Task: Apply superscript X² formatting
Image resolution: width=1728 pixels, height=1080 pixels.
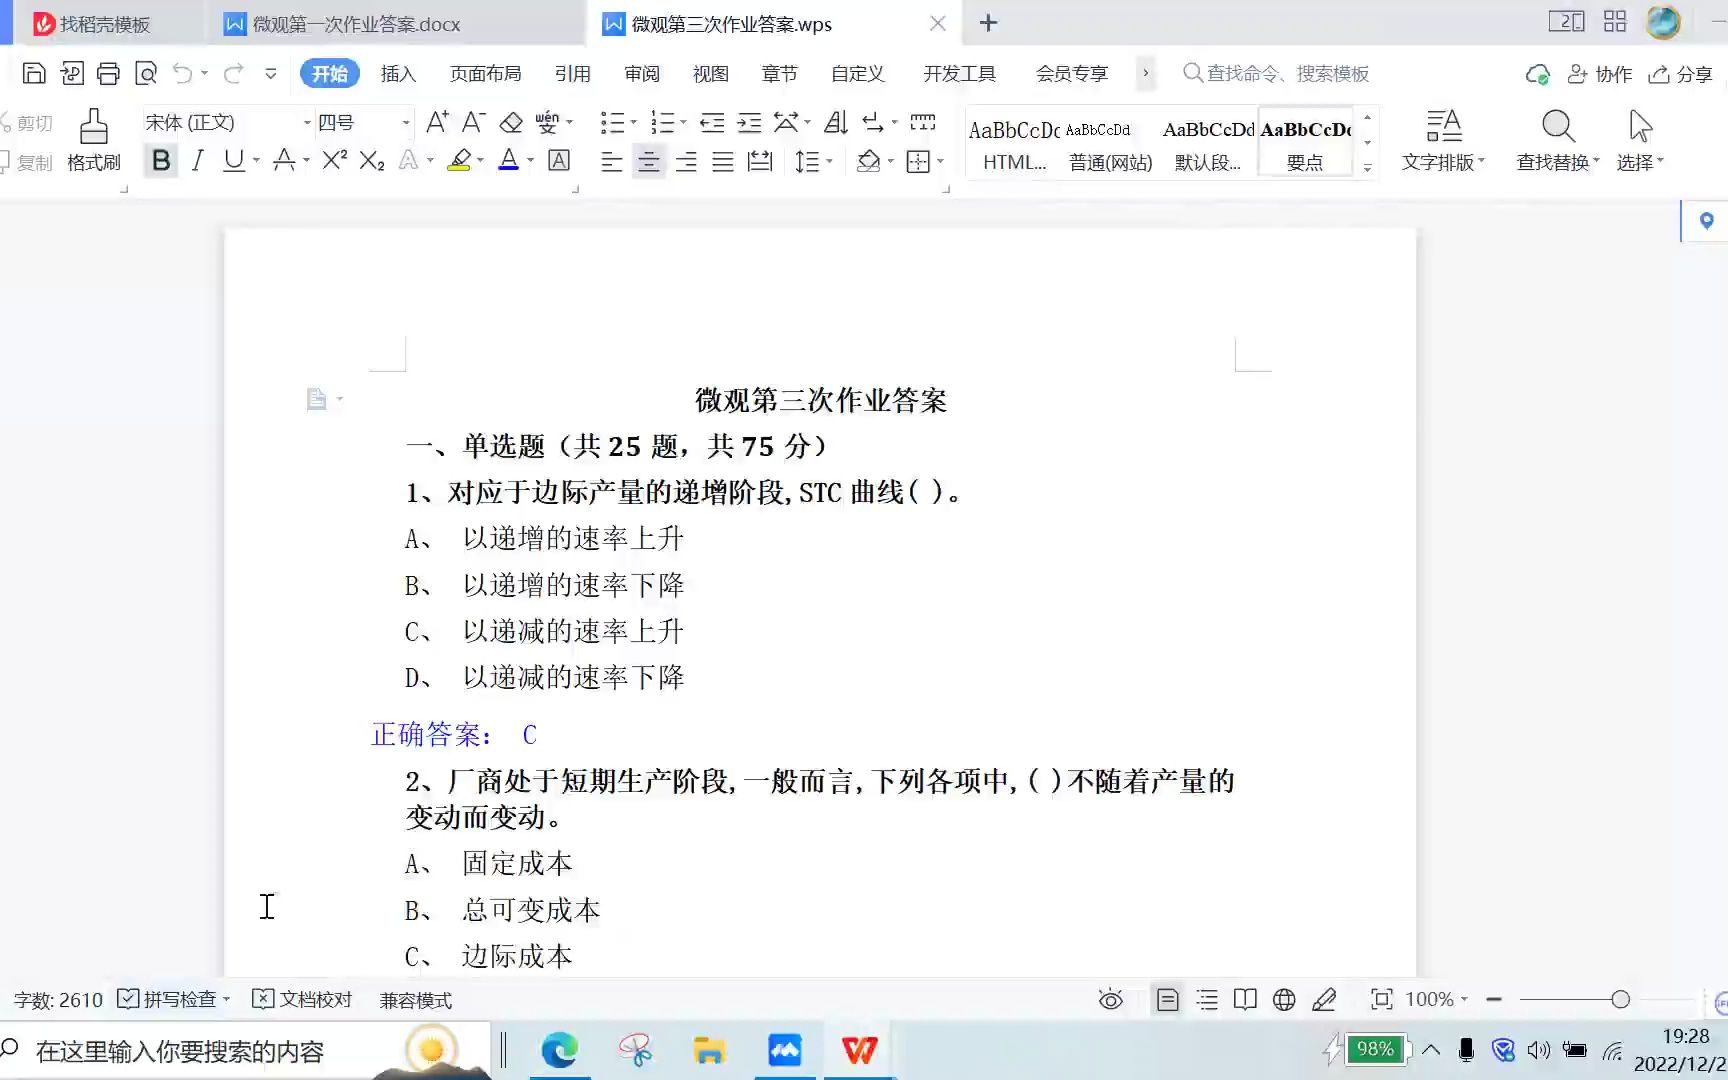Action: point(335,160)
